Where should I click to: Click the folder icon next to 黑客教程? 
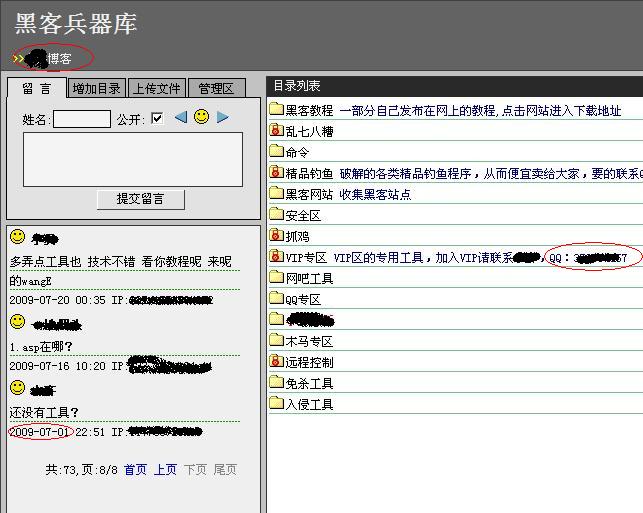coord(277,110)
